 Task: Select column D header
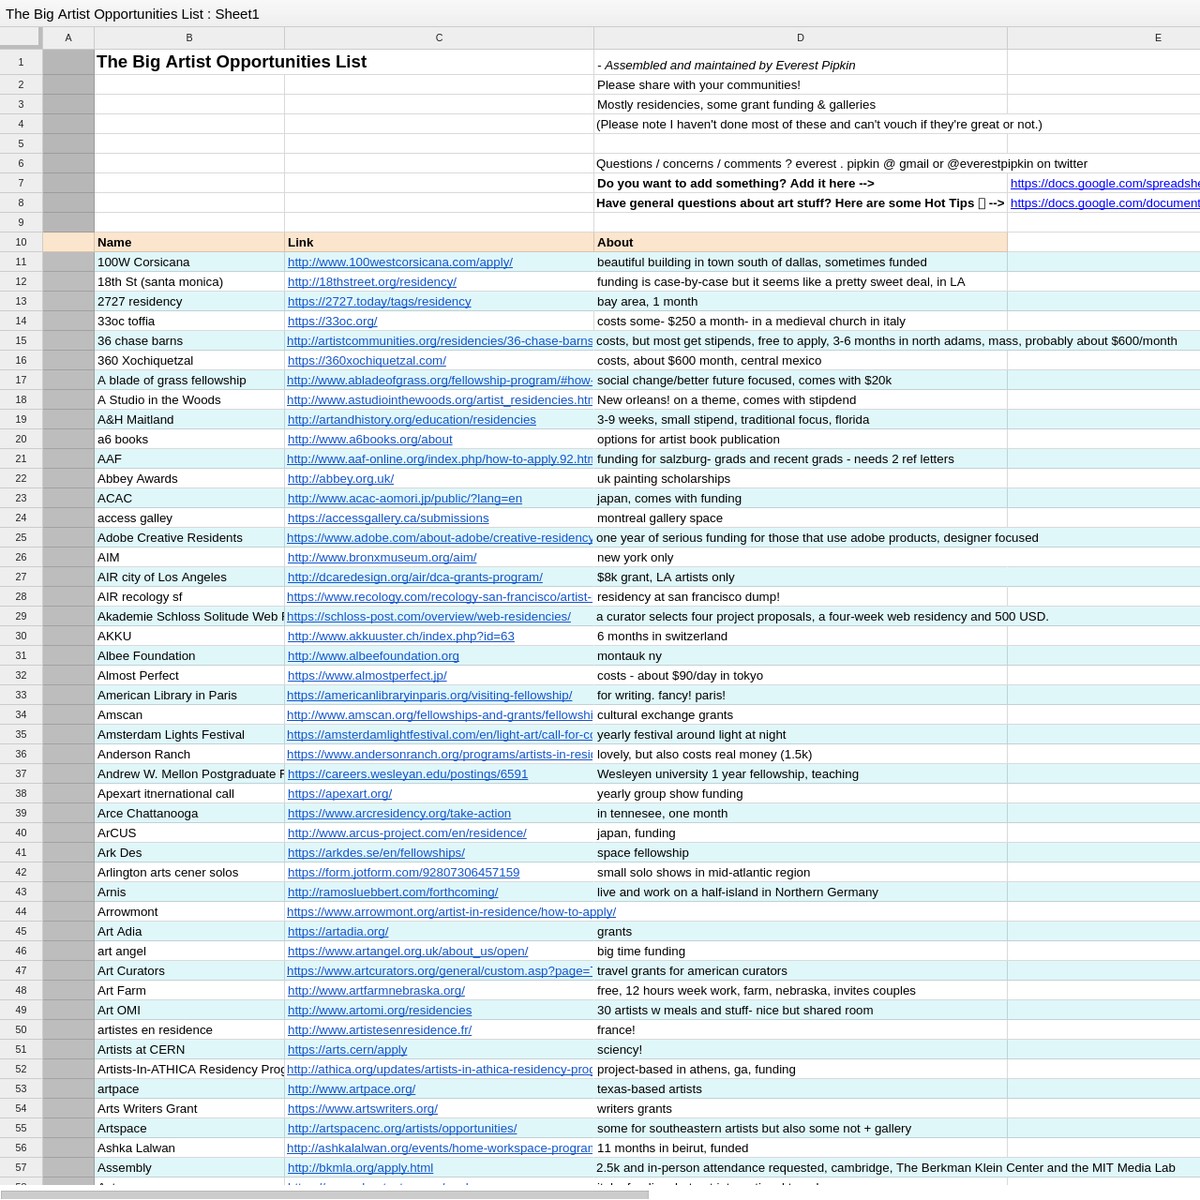tap(800, 37)
